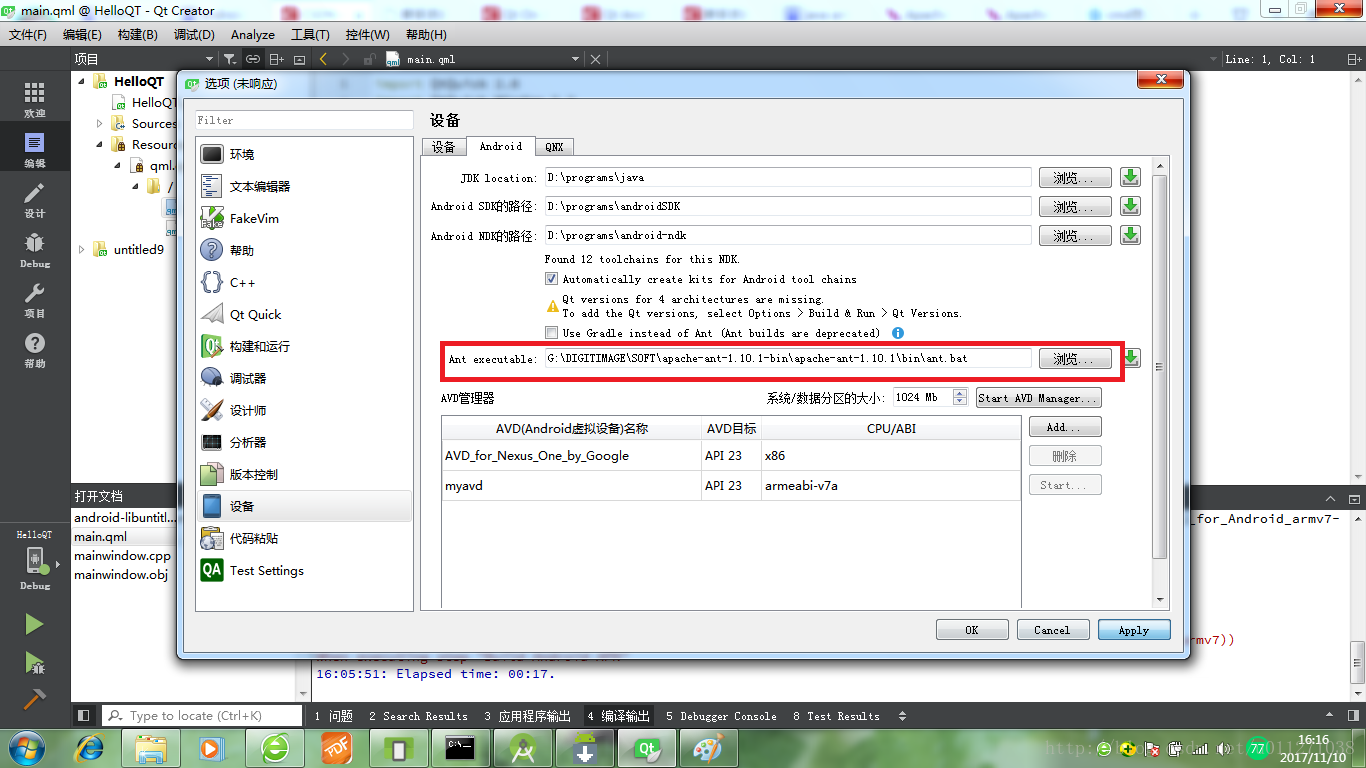Select 文本编辑器 options category
Image resolution: width=1366 pixels, height=768 pixels.
click(304, 186)
